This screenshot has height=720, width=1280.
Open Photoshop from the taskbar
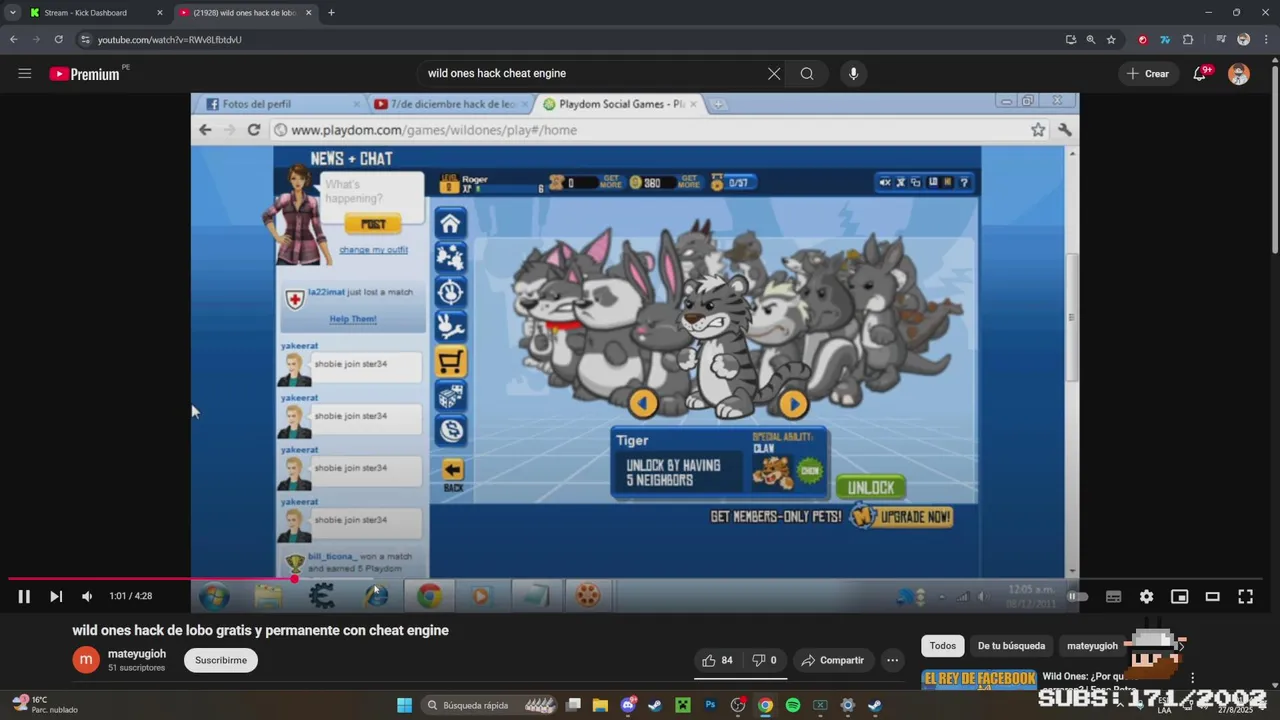pos(710,705)
